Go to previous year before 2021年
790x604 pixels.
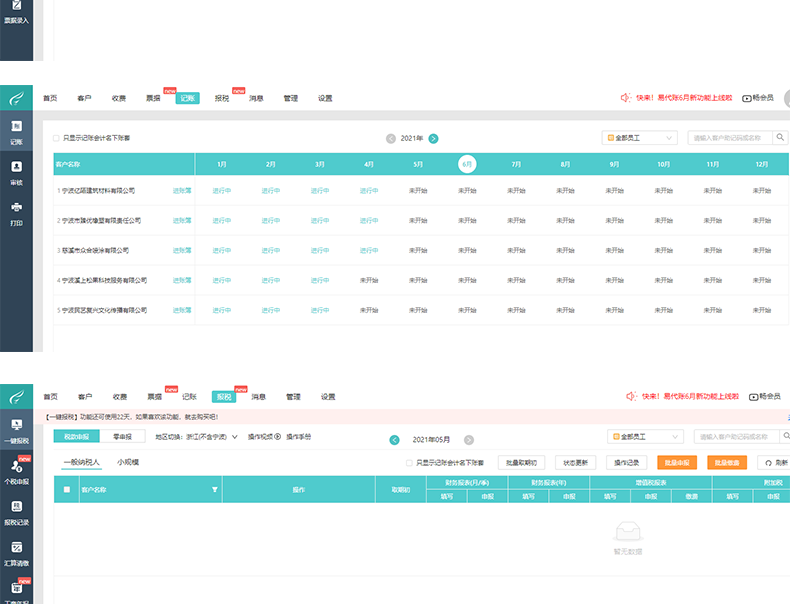391,138
